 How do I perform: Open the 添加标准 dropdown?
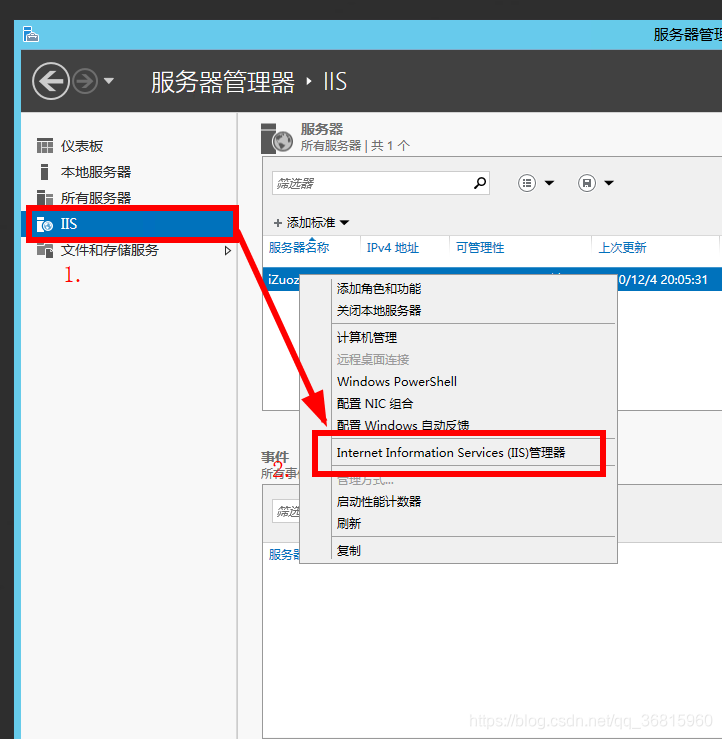click(311, 222)
